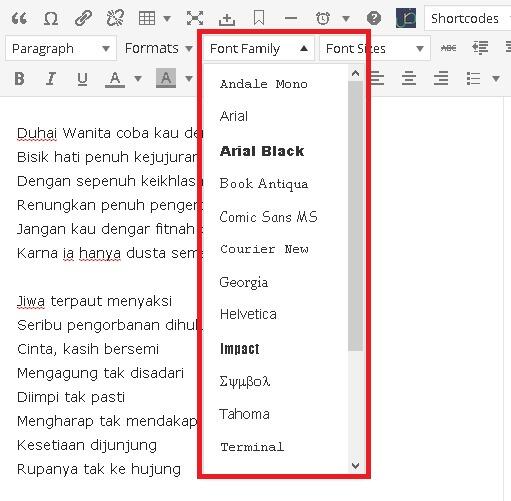Collapse the Font Family dropdown
Image resolution: width=511 pixels, height=501 pixels.
tap(259, 49)
